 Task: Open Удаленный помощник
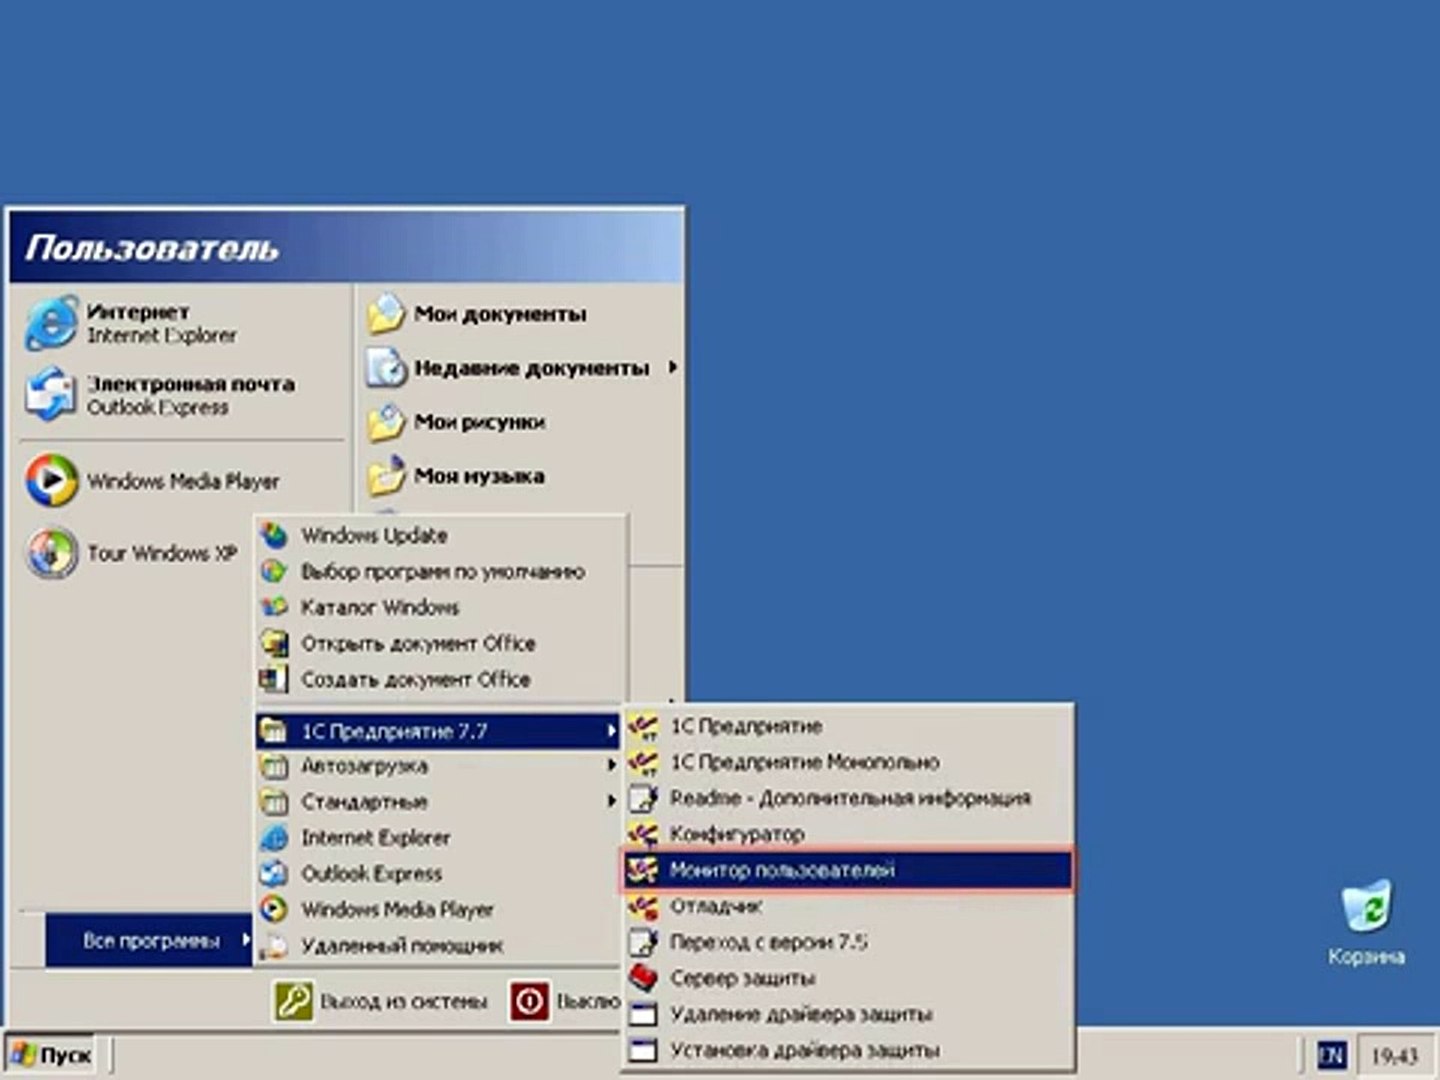[x=440, y=946]
